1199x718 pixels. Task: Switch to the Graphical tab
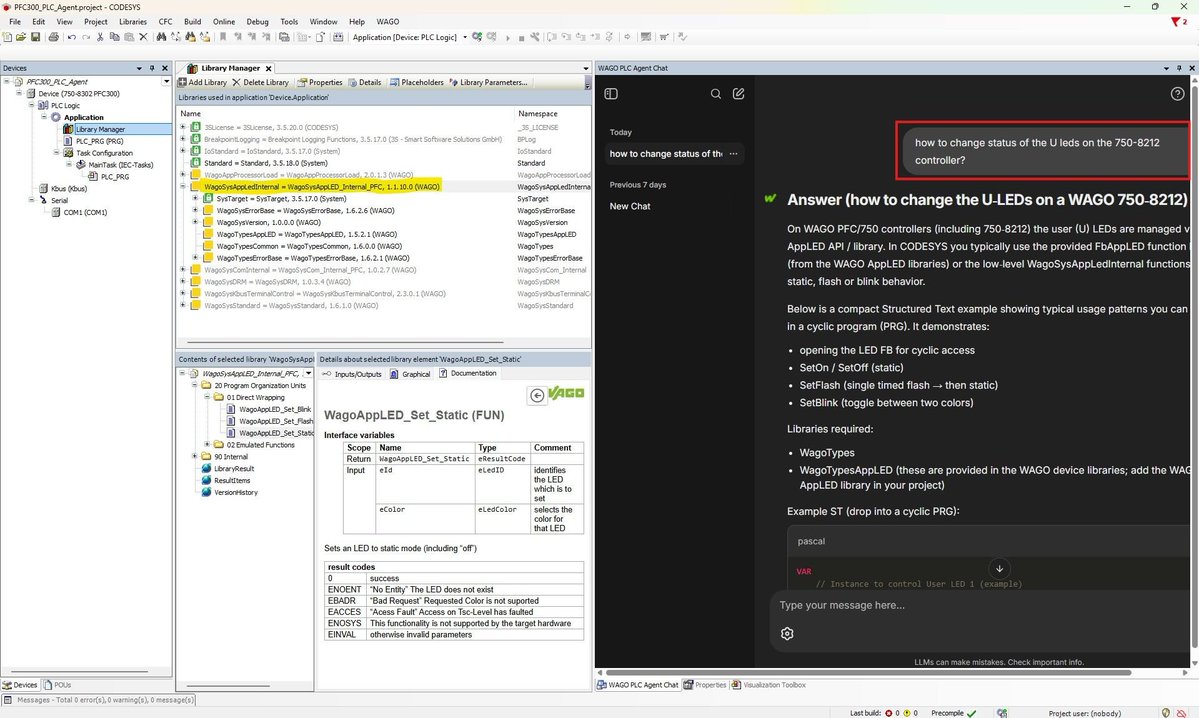pos(411,374)
